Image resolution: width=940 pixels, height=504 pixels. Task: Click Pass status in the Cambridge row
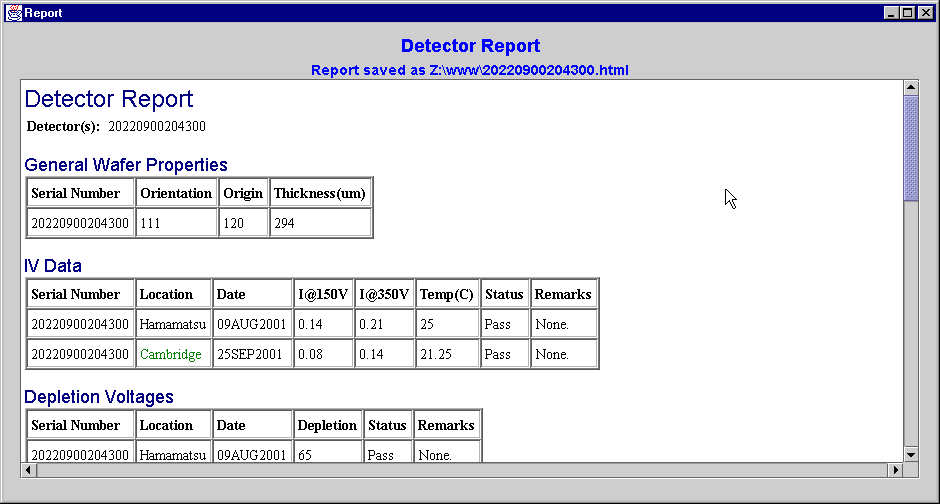pos(498,354)
